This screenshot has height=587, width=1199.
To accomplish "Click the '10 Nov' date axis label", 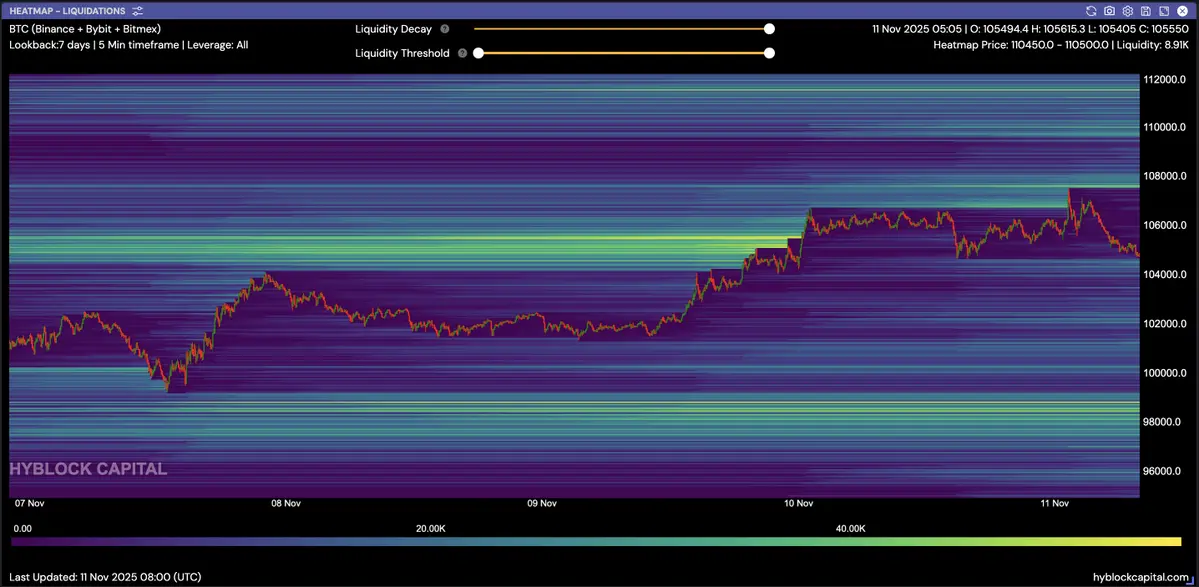I will coord(798,503).
